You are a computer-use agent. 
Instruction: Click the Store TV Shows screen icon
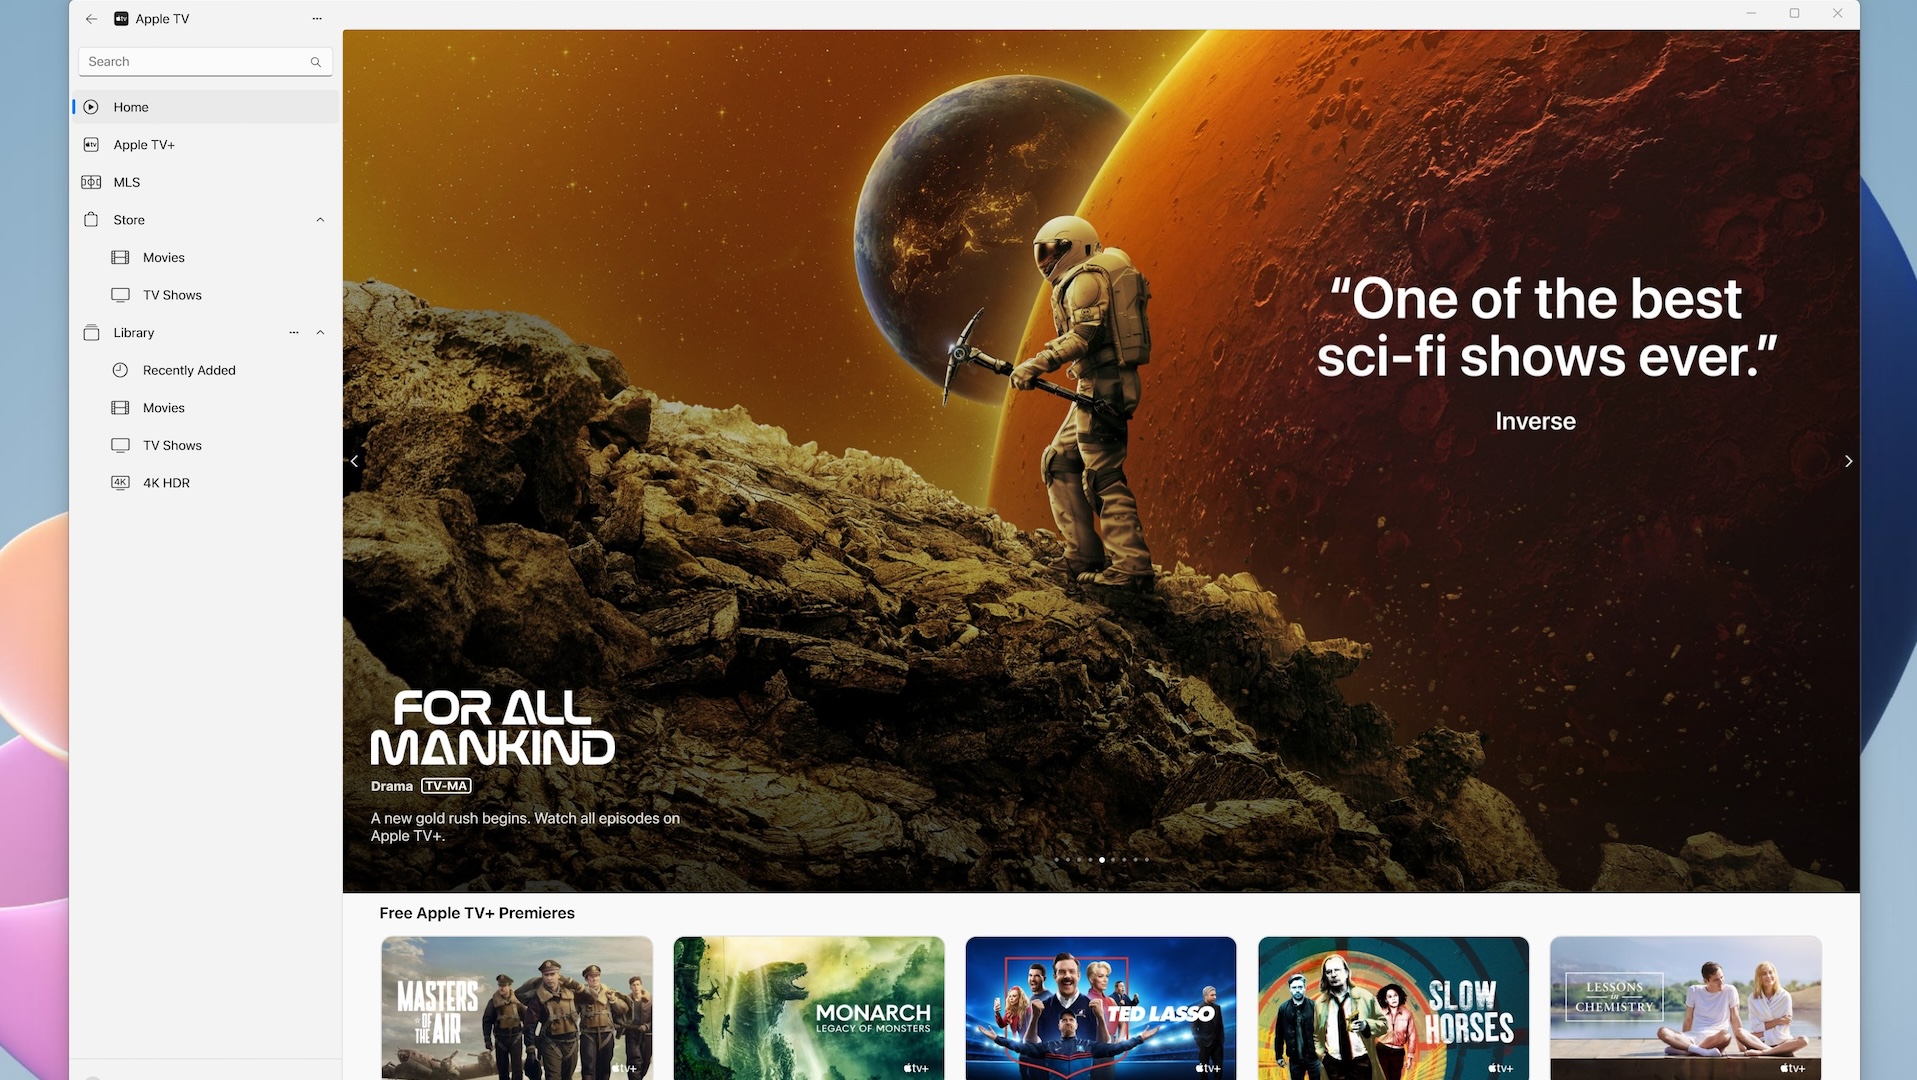tap(120, 295)
